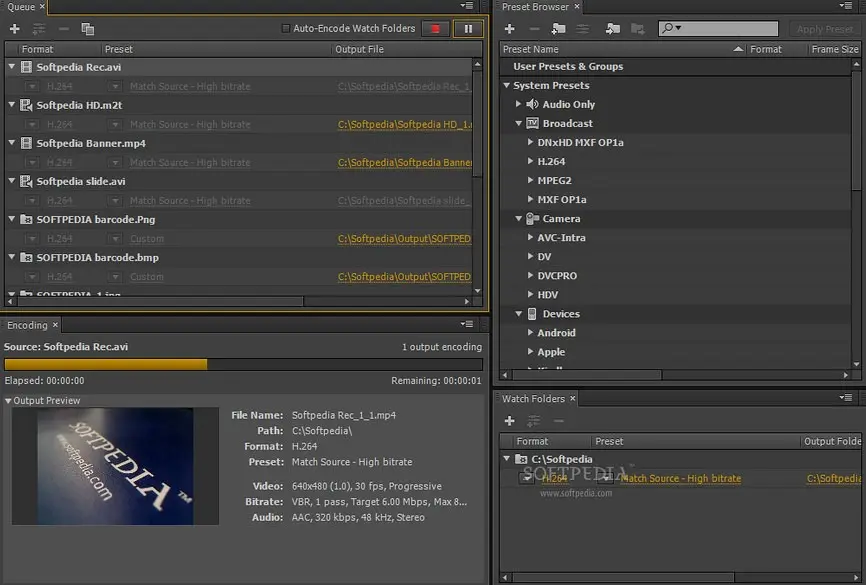Add a new watch folder
866x585 pixels.
pyautogui.click(x=509, y=421)
